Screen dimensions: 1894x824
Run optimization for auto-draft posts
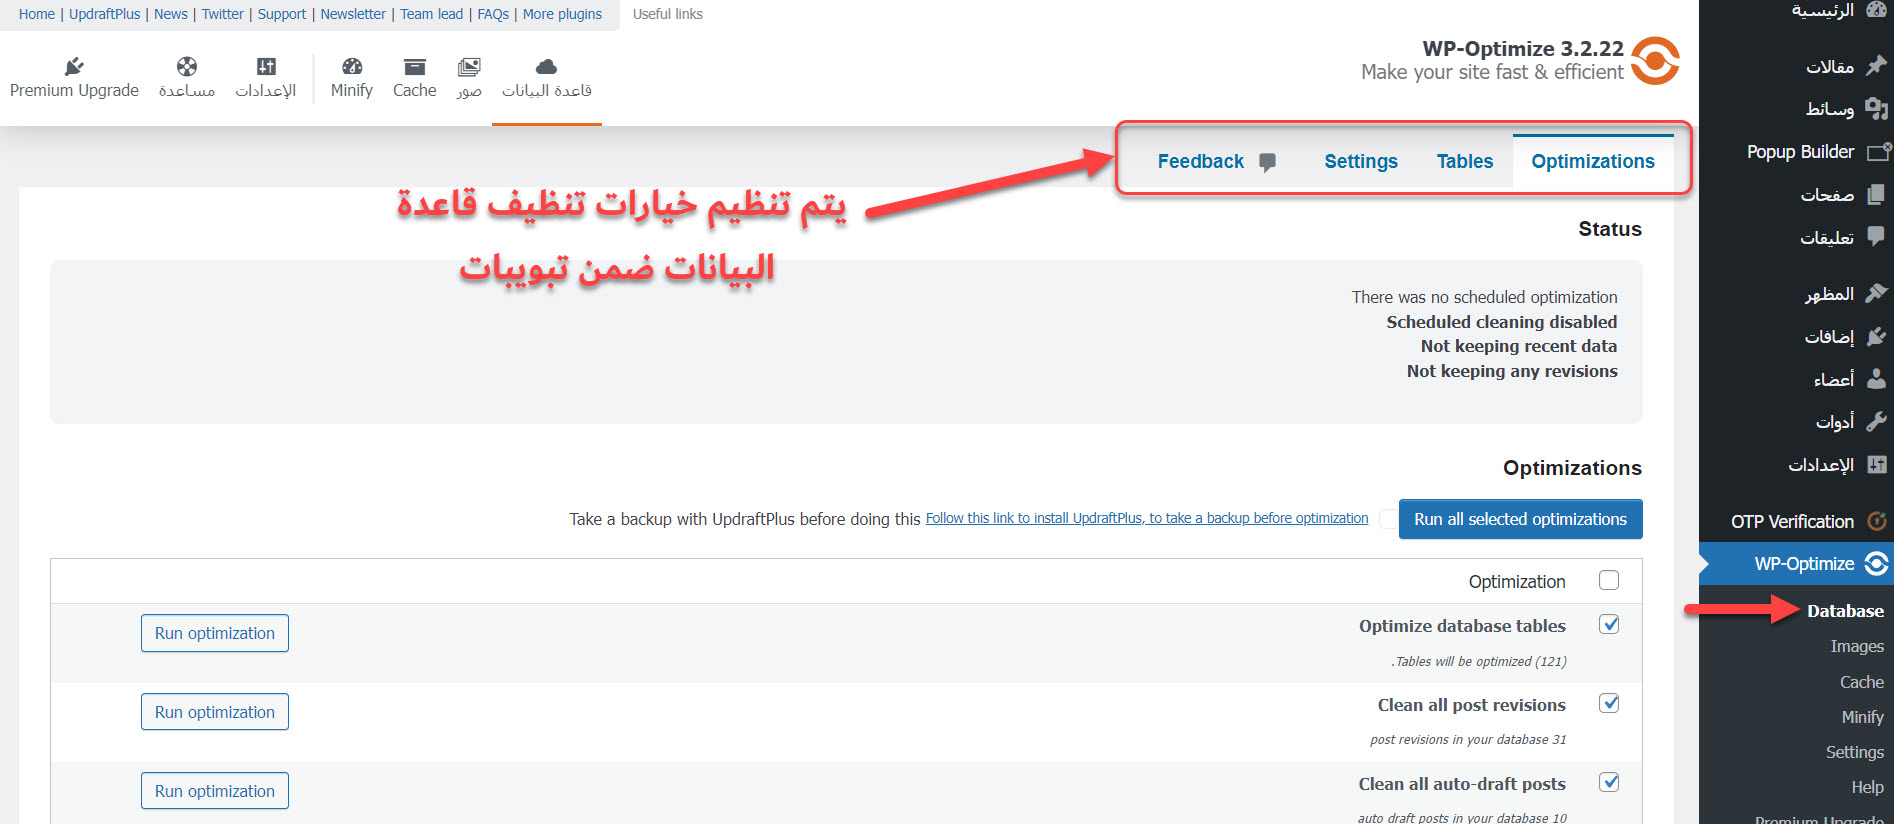[215, 791]
